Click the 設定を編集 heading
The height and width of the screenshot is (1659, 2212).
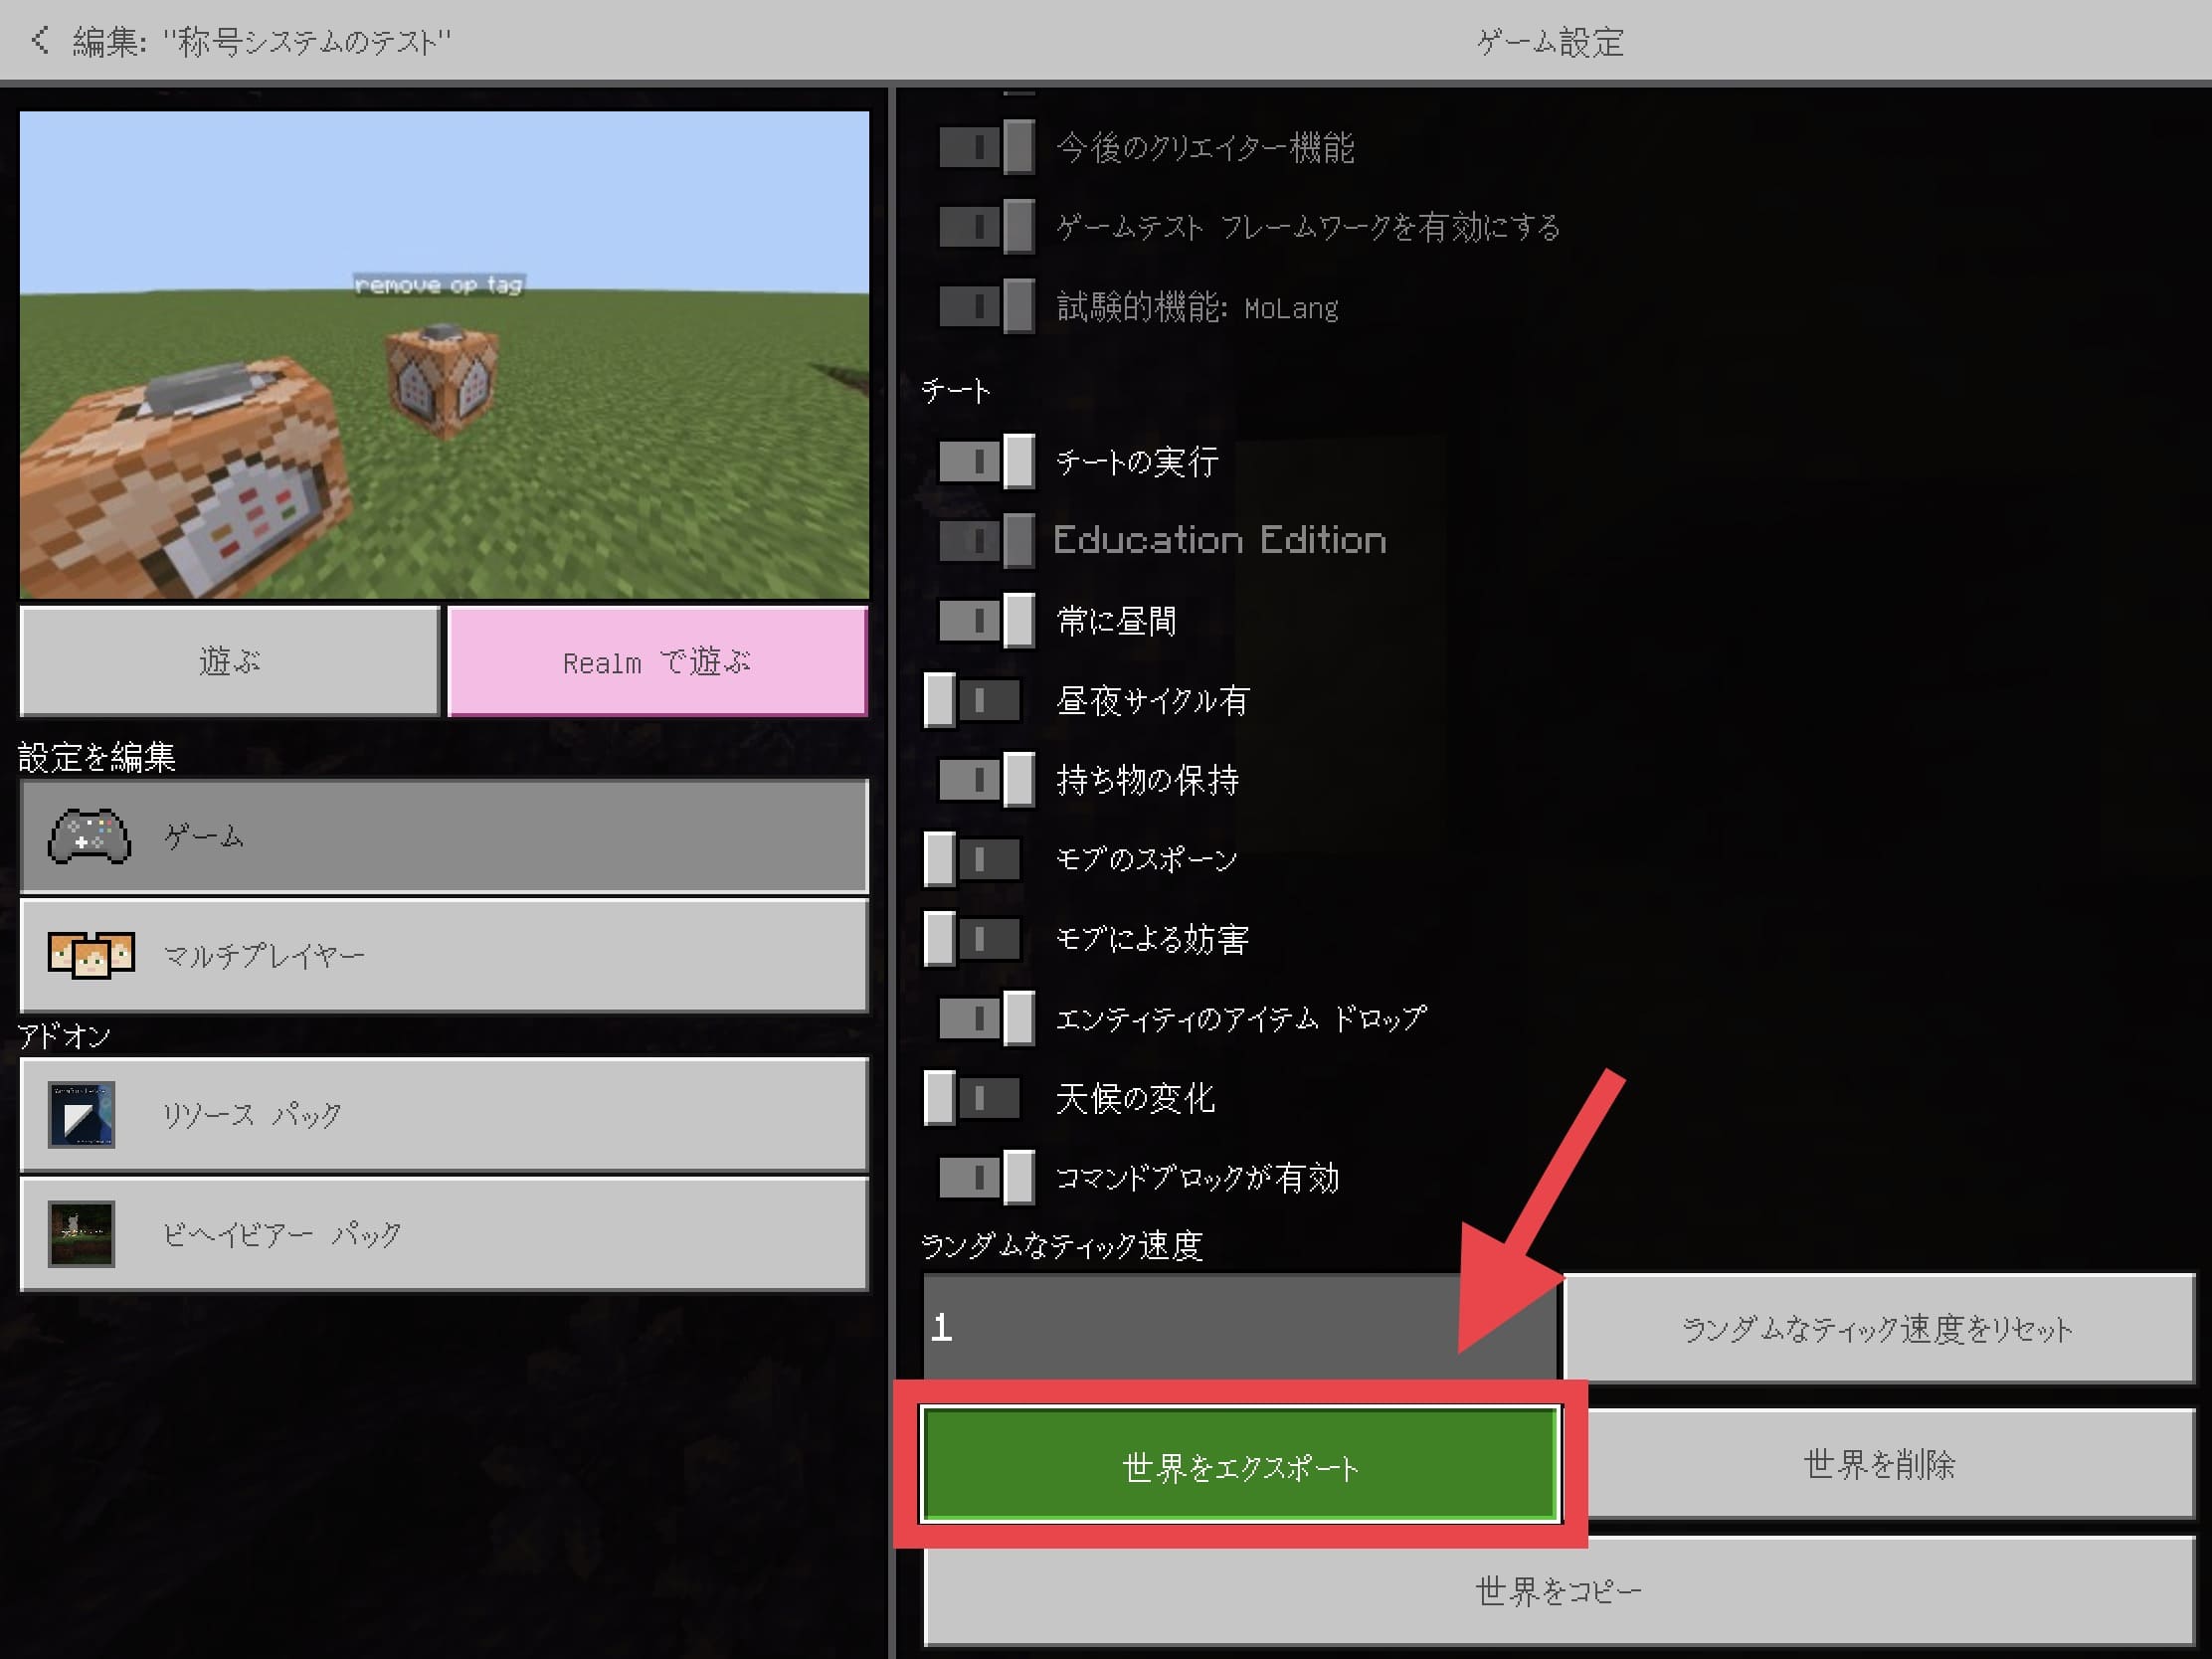[97, 757]
